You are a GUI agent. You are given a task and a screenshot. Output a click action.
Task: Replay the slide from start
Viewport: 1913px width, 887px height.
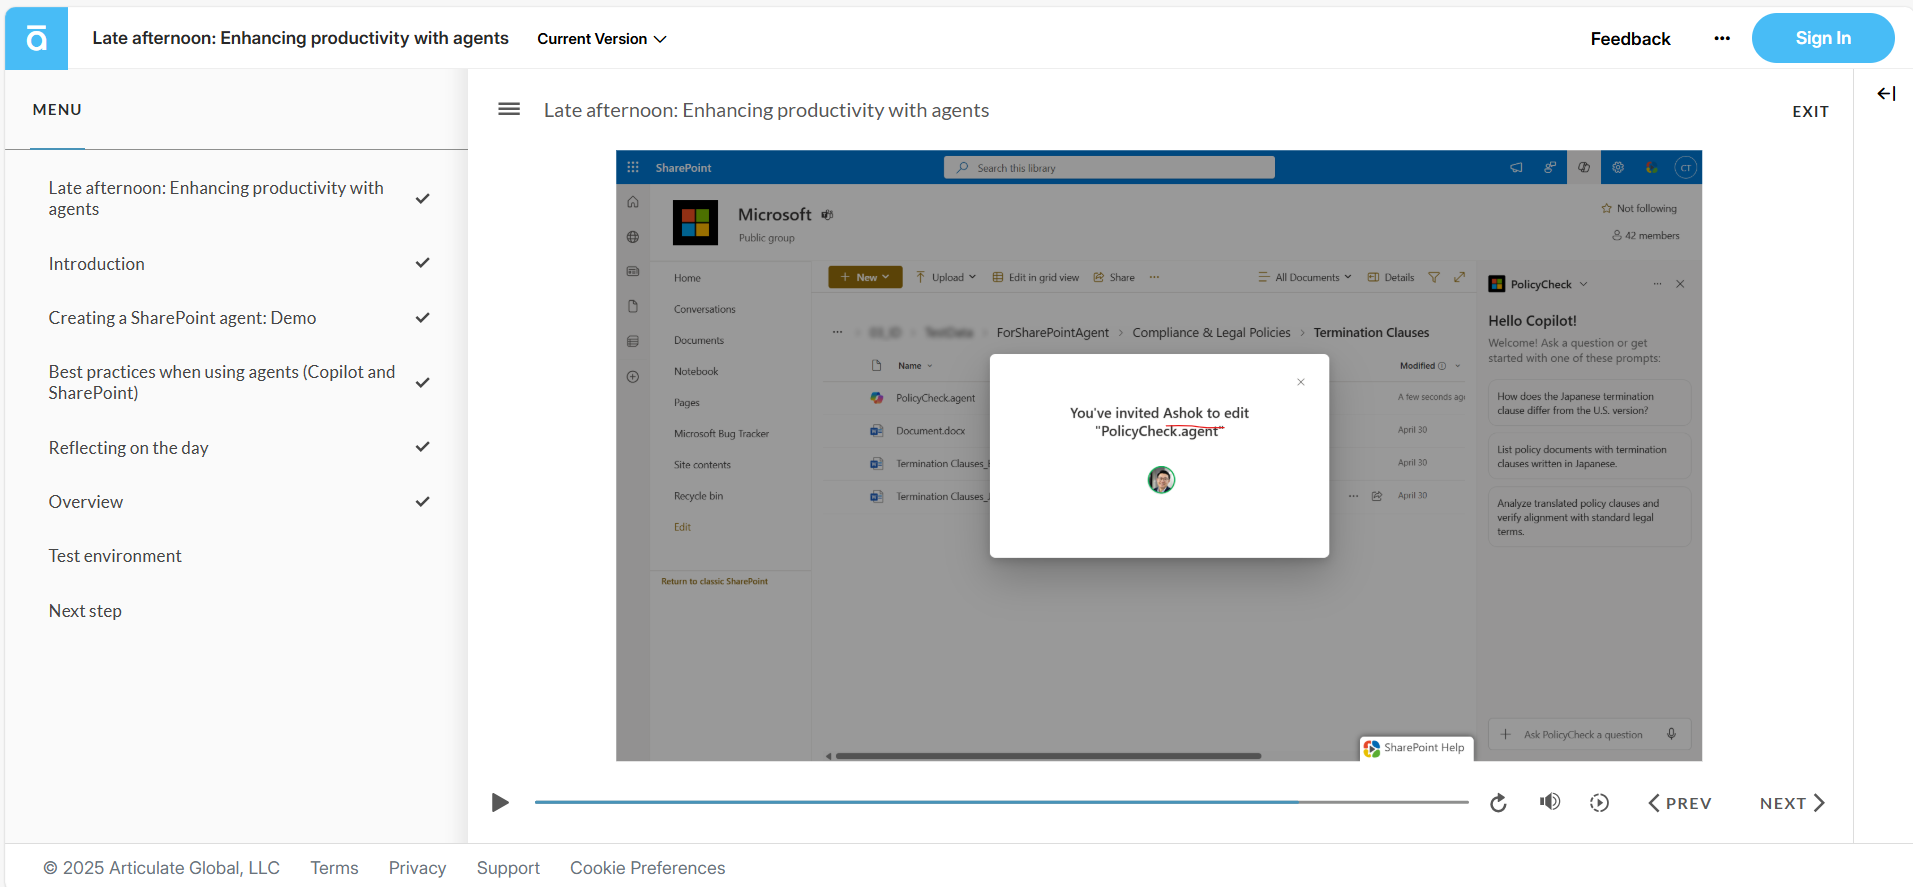tap(1498, 803)
